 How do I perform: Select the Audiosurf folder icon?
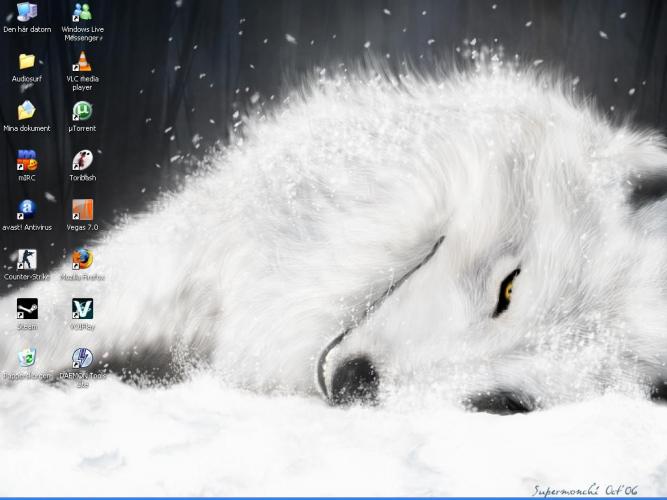click(x=27, y=62)
